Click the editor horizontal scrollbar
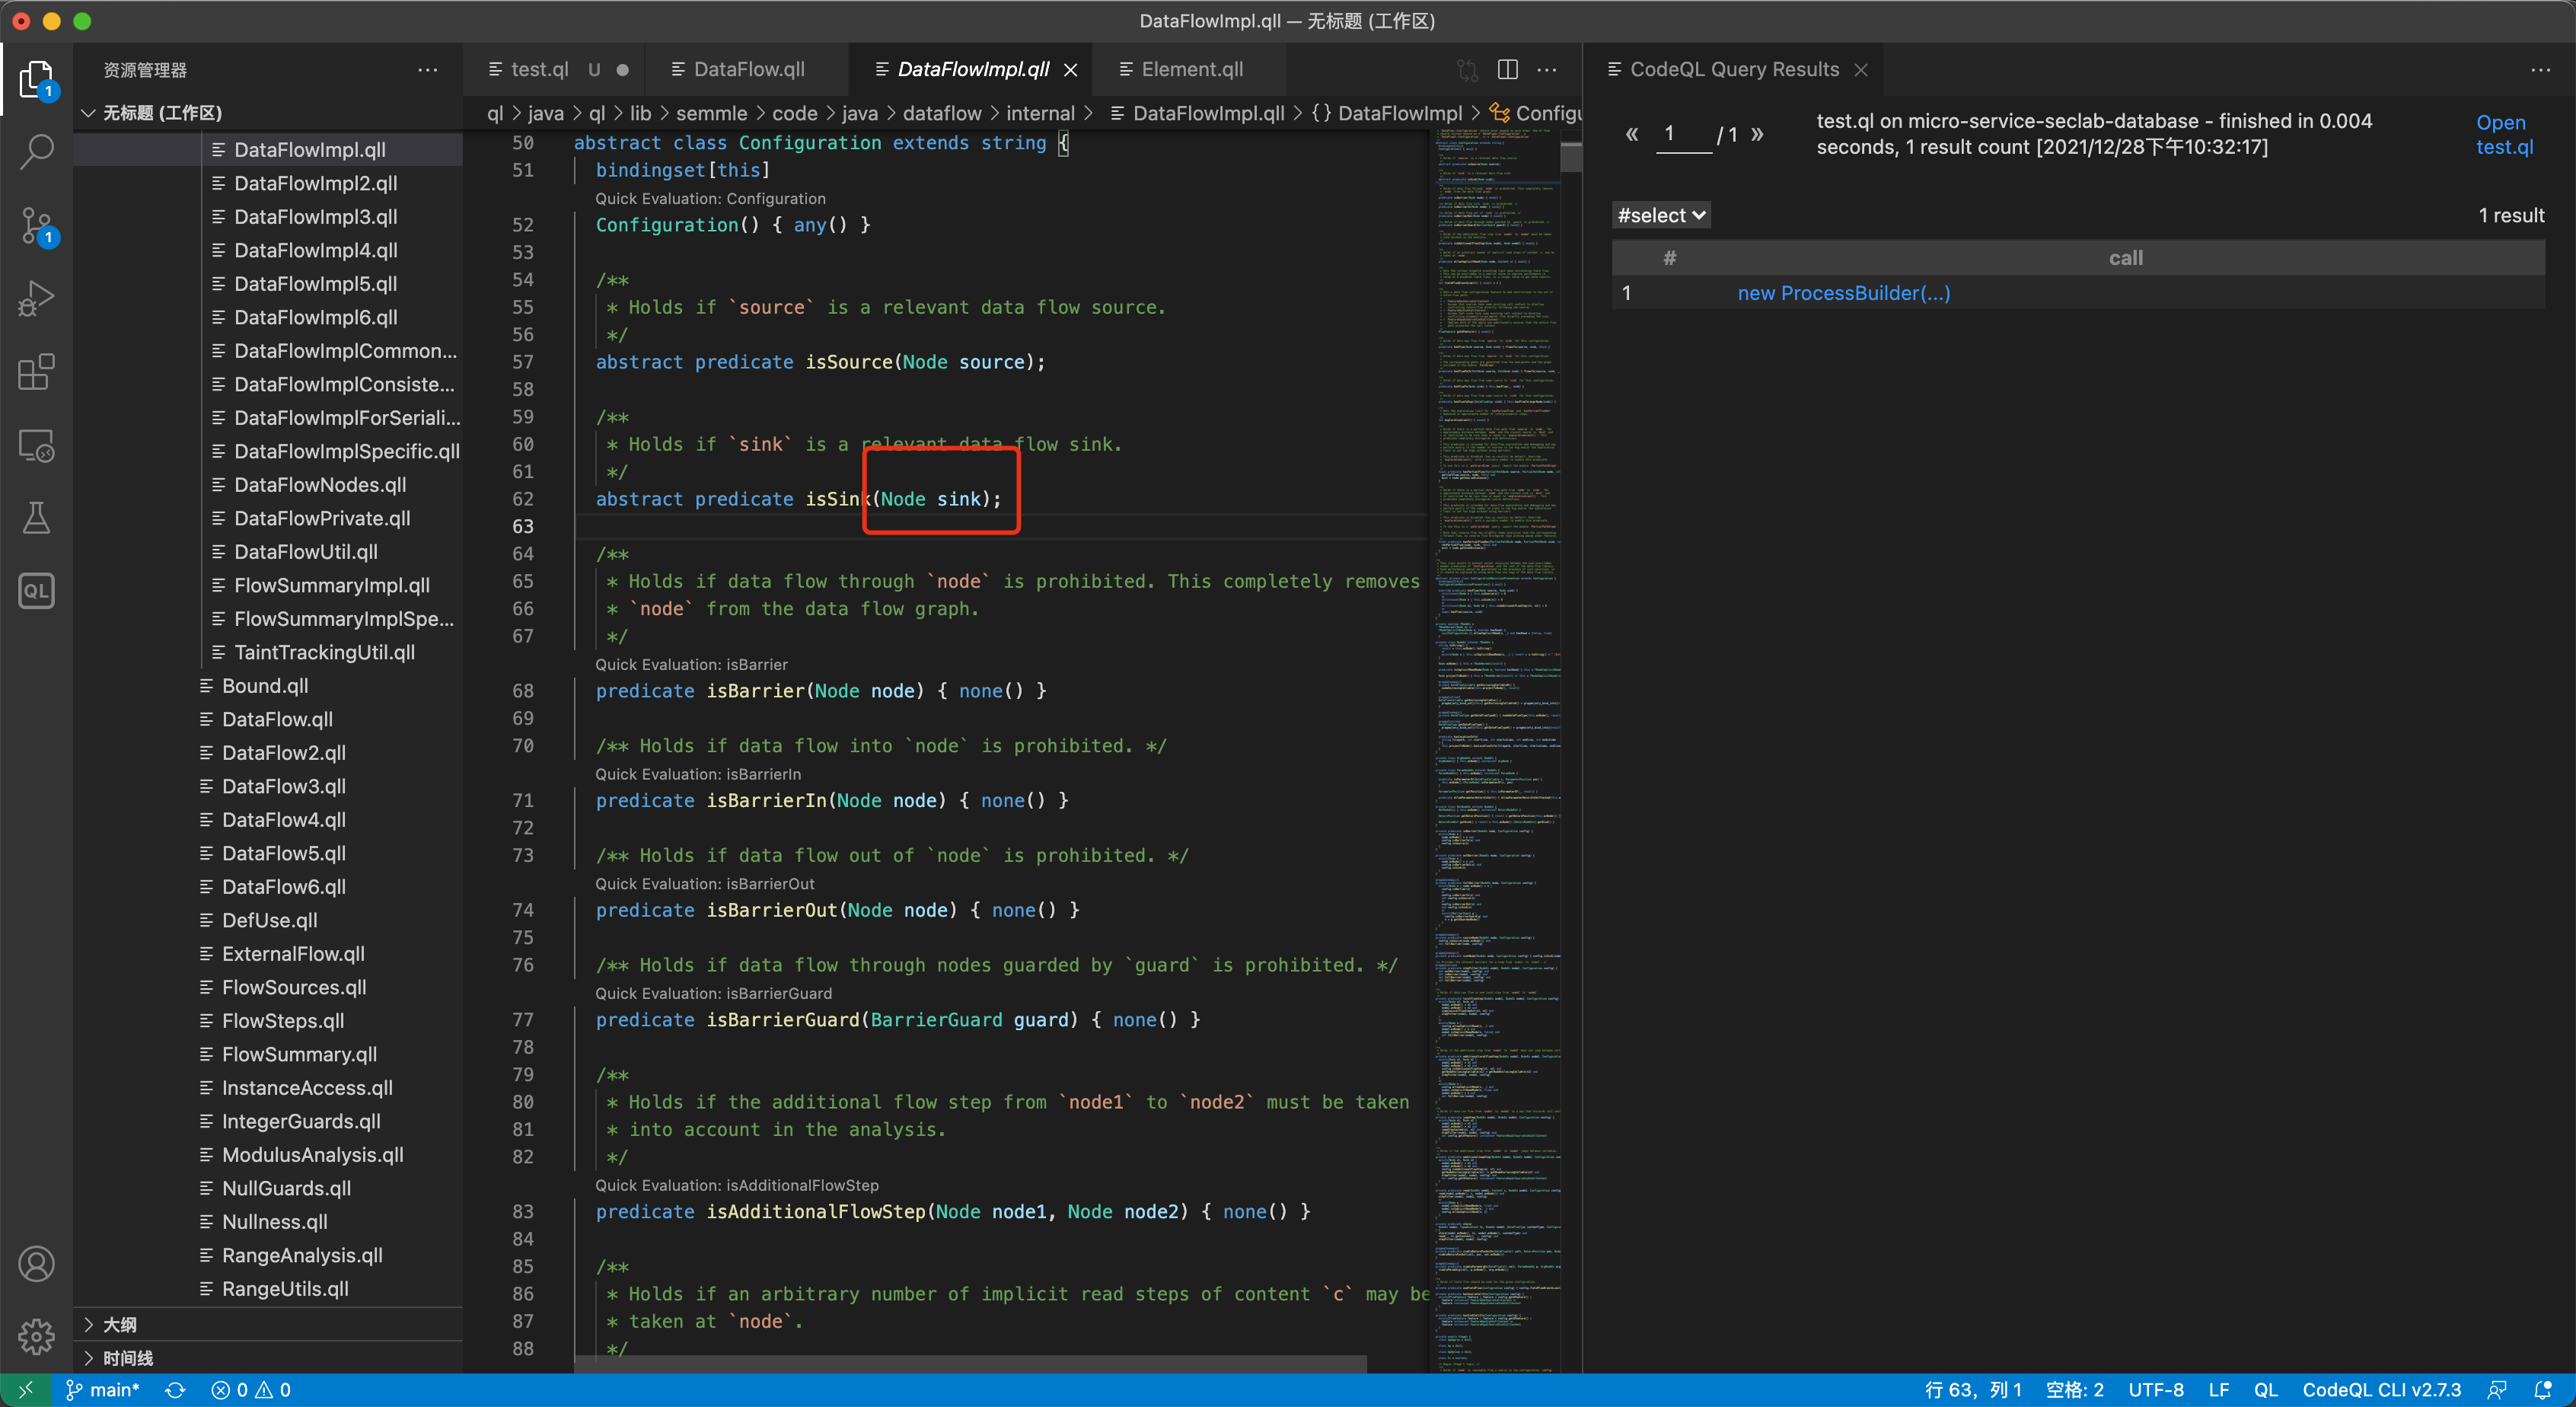This screenshot has width=2576, height=1407. 970,1364
